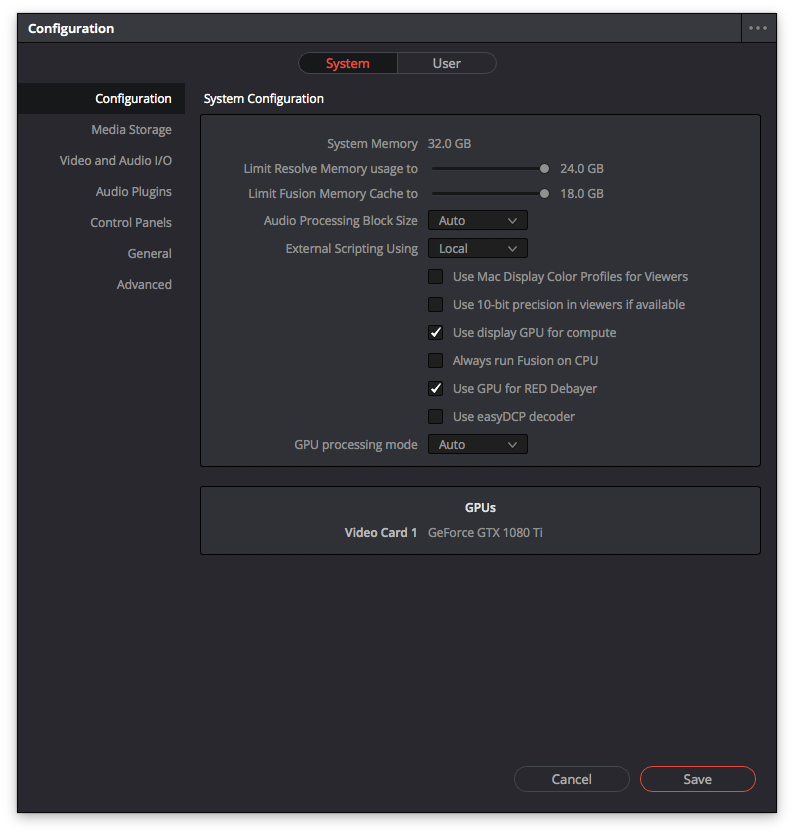Click the 32.0 GB system memory value
Viewport: 794px width, 834px height.
(x=449, y=144)
